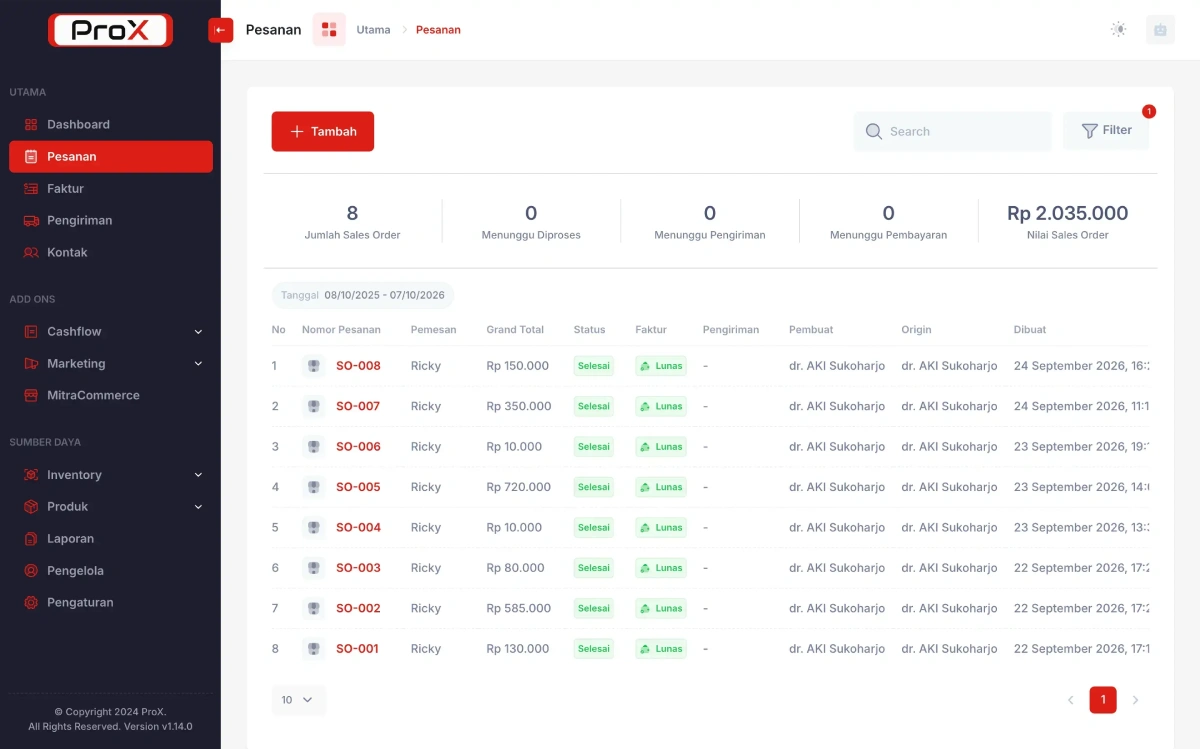Click the Lunas invoice badge for SO-001
1200x749 pixels.
(x=661, y=649)
